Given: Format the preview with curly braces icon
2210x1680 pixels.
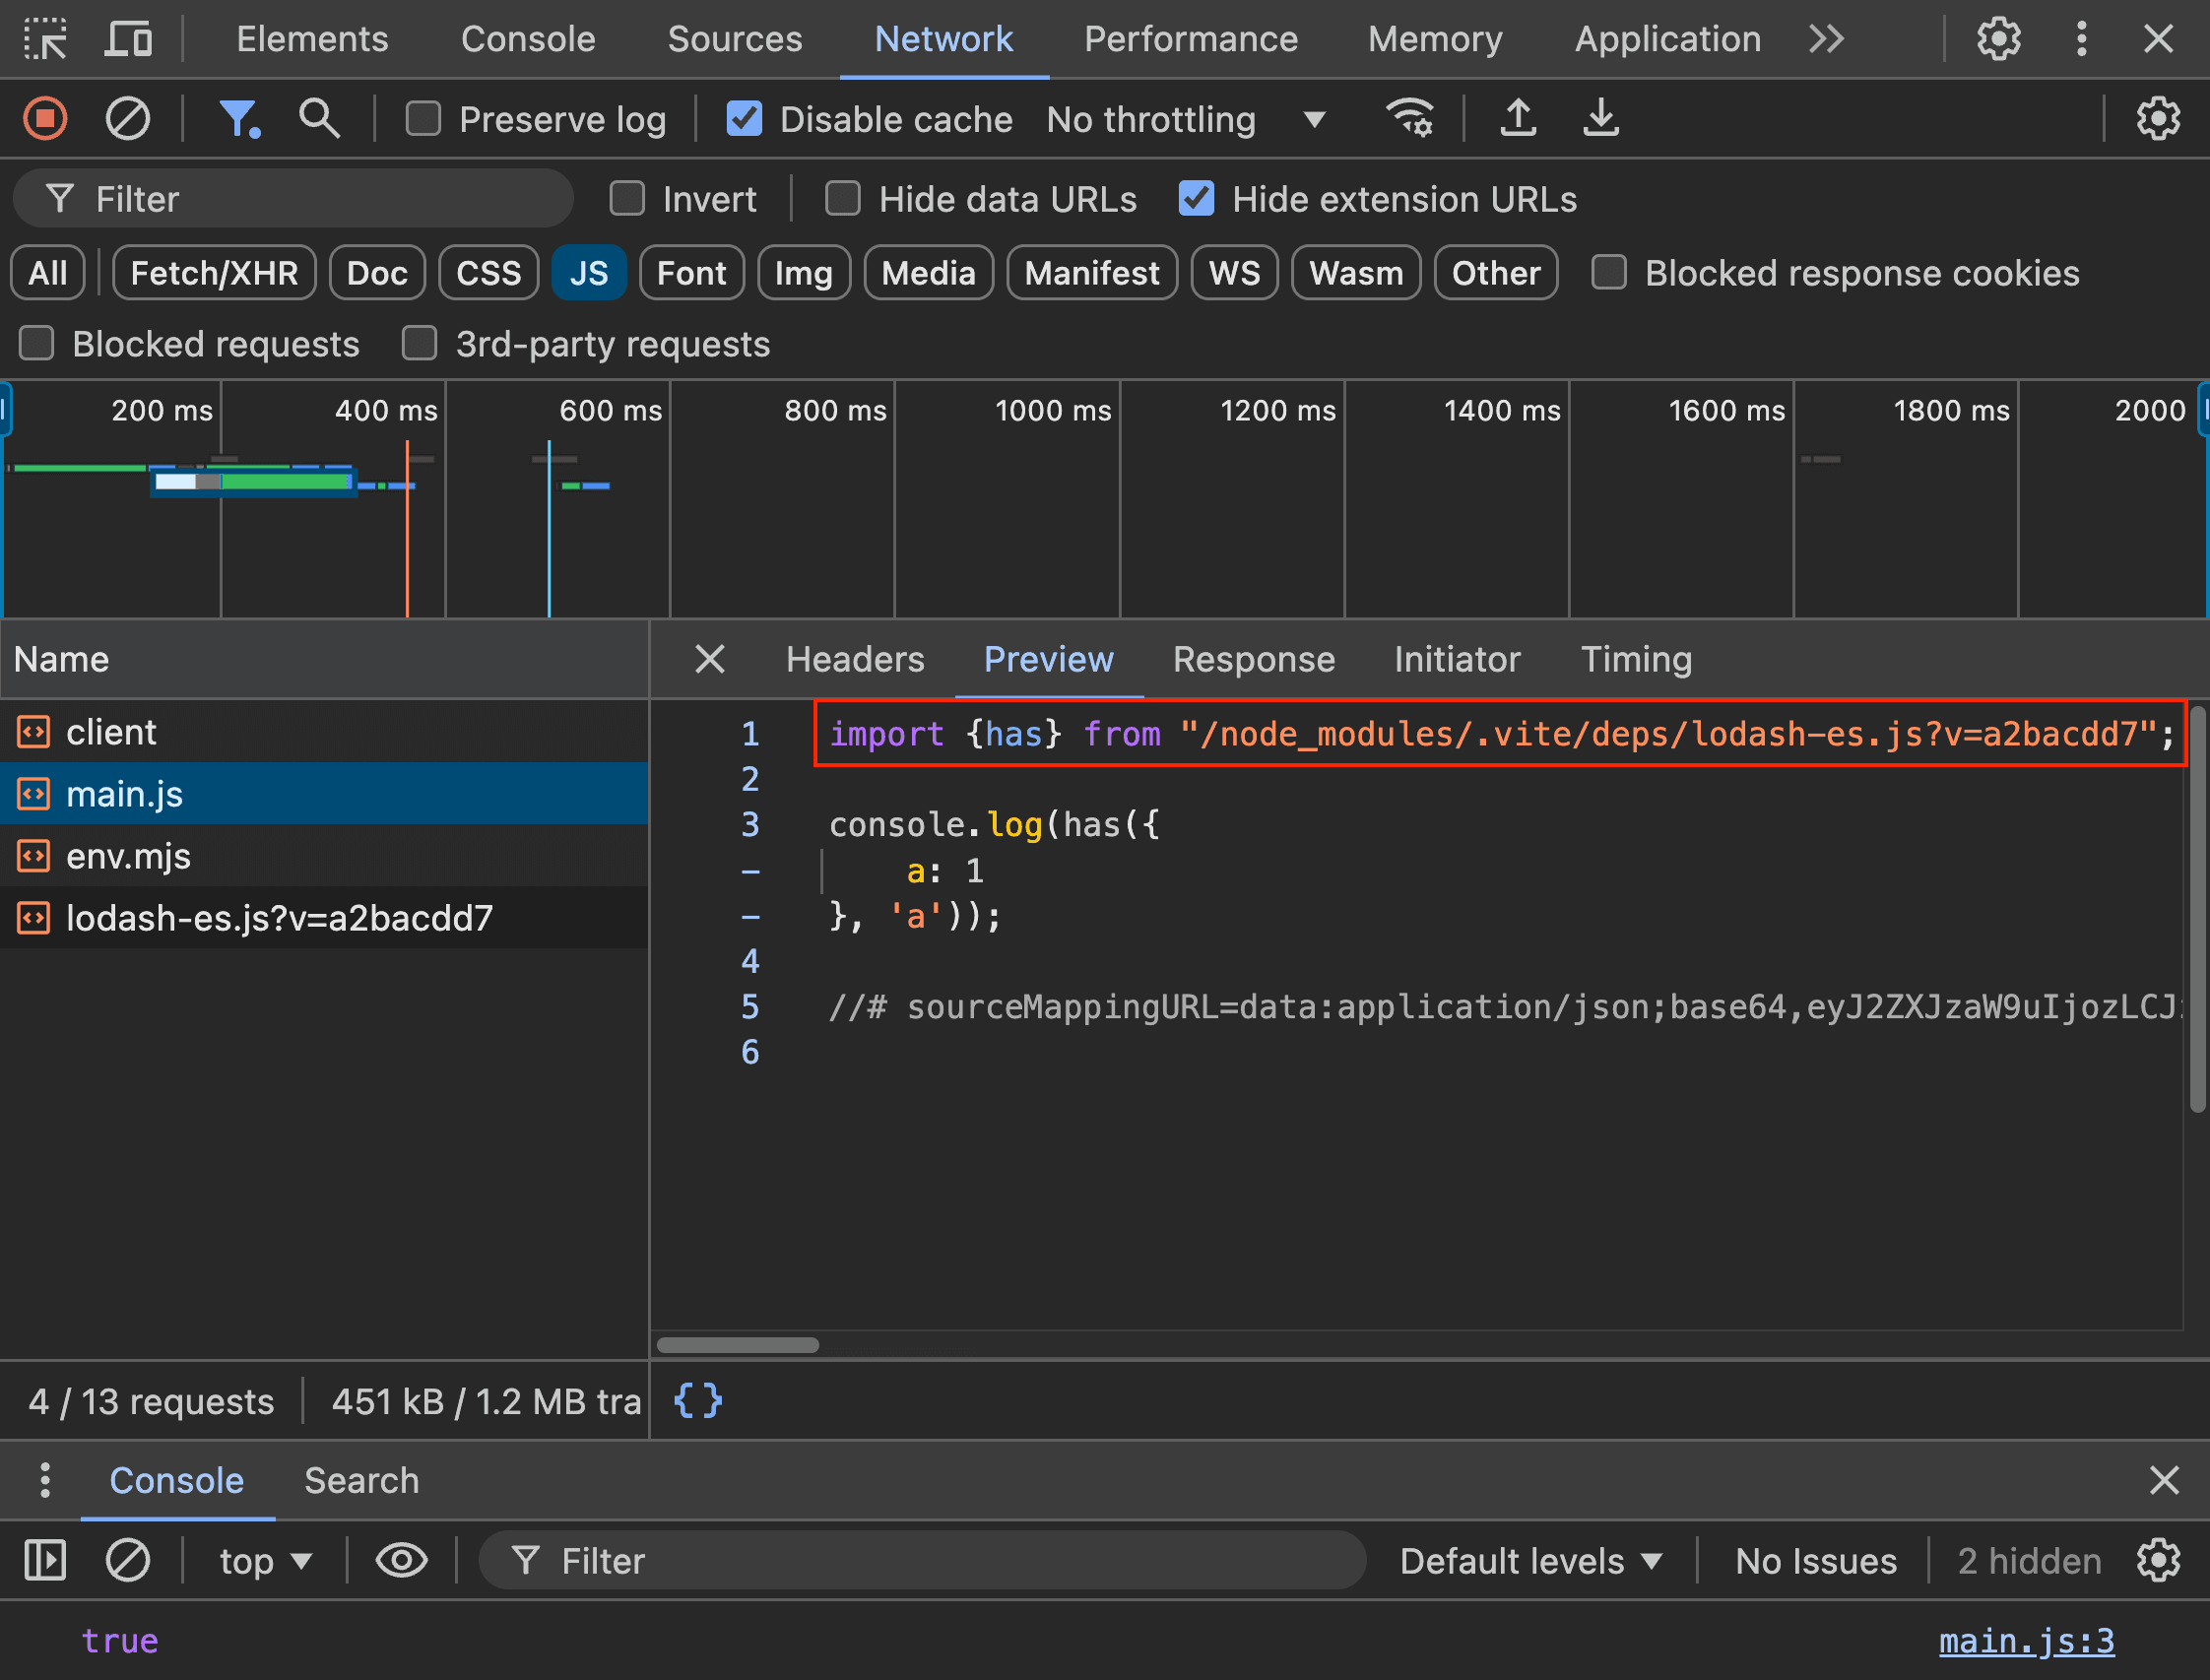Looking at the screenshot, I should (696, 1400).
